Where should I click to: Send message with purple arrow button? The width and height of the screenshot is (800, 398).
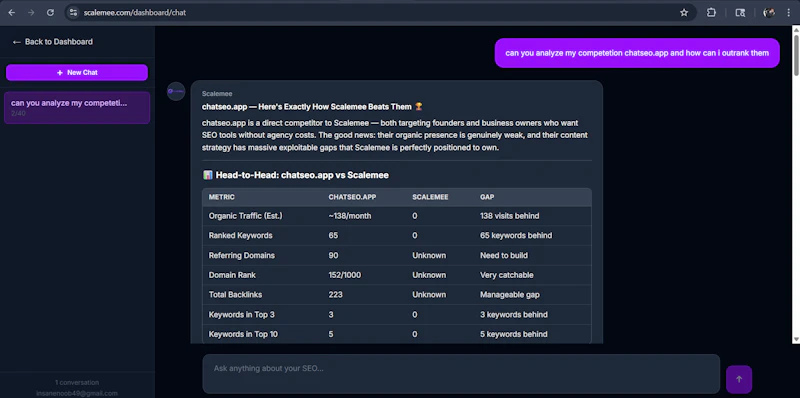739,379
